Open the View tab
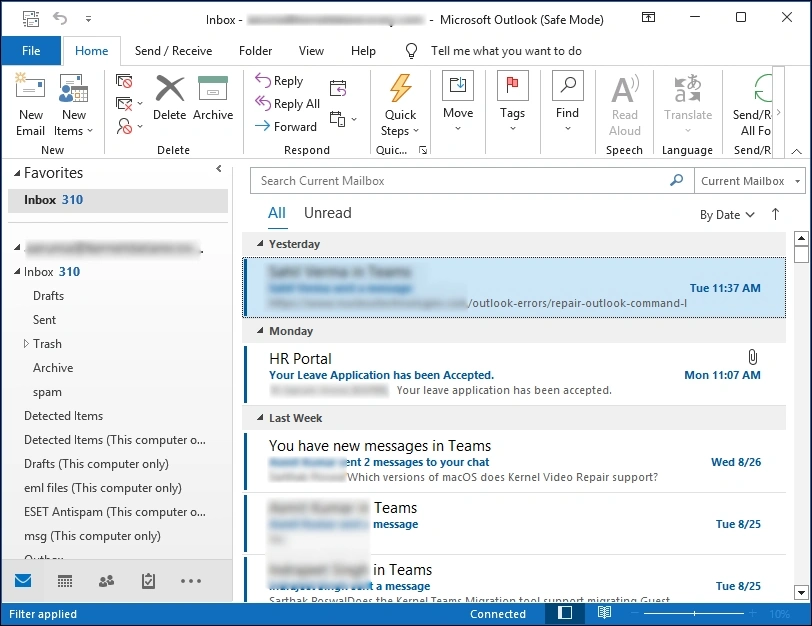The height and width of the screenshot is (626, 812). (x=311, y=51)
